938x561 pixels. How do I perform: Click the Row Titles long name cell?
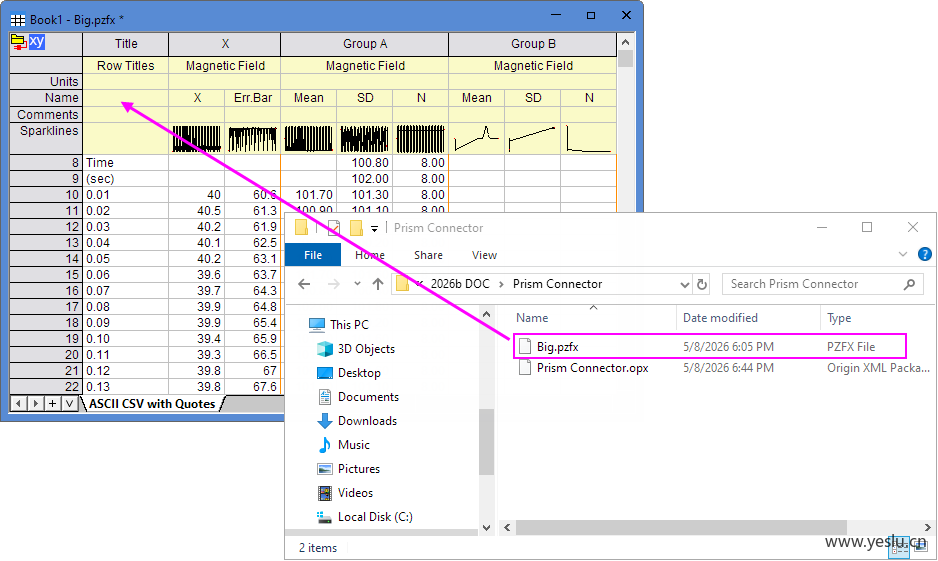(x=126, y=66)
